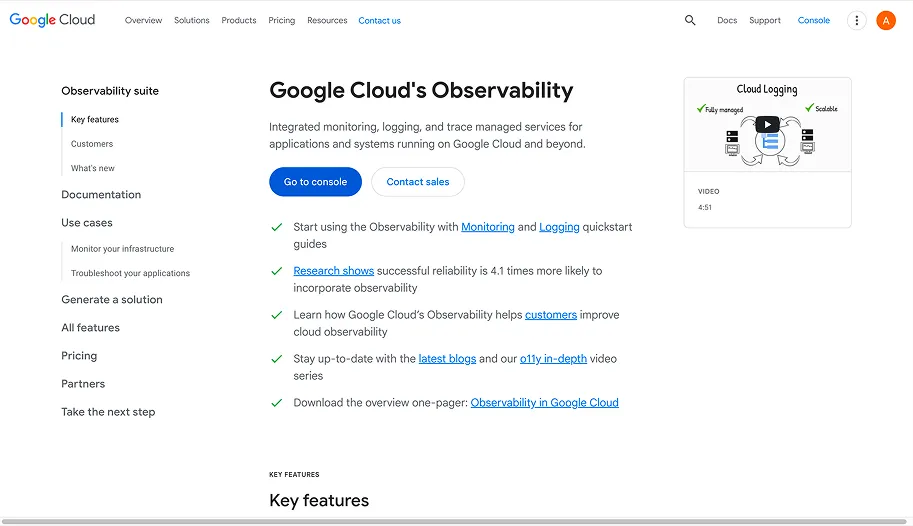Go to Customers in sidebar
The width and height of the screenshot is (913, 526).
click(x=92, y=144)
